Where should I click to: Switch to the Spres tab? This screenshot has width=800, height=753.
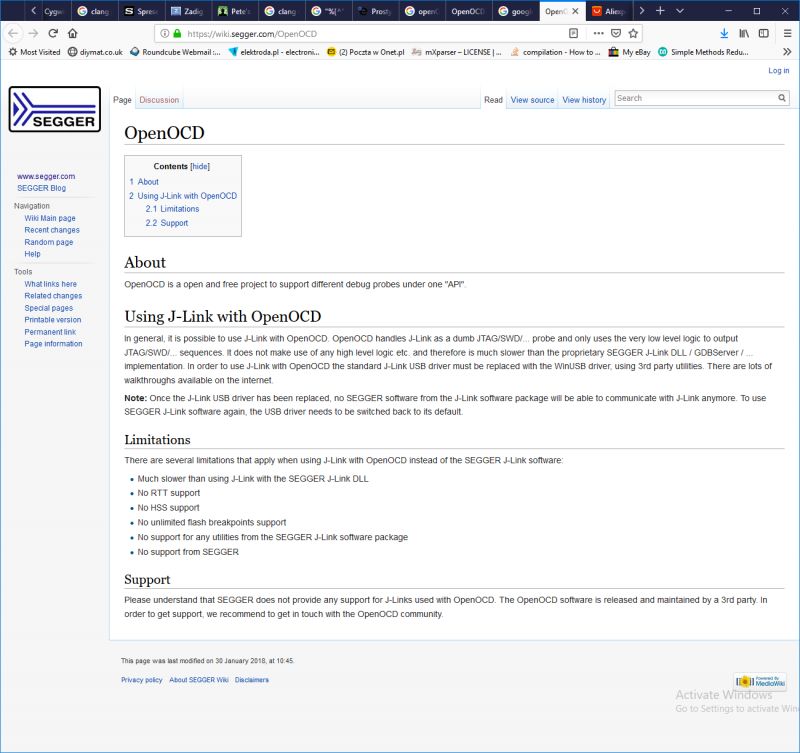[x=141, y=11]
